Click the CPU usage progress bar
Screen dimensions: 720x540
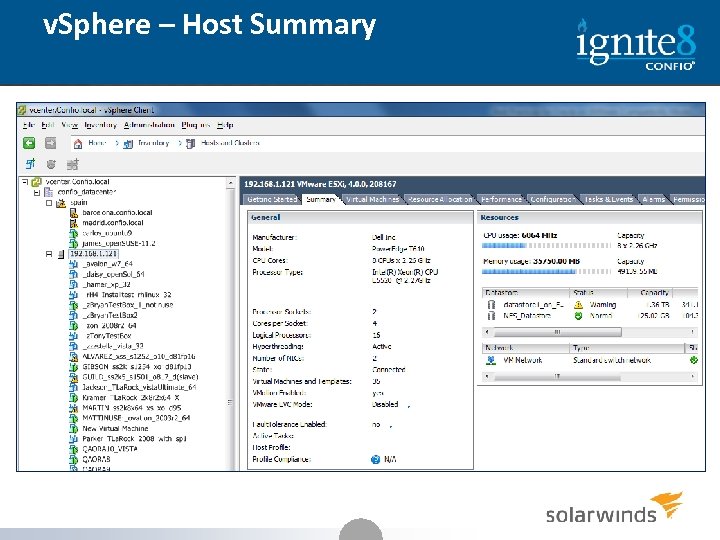(546, 246)
